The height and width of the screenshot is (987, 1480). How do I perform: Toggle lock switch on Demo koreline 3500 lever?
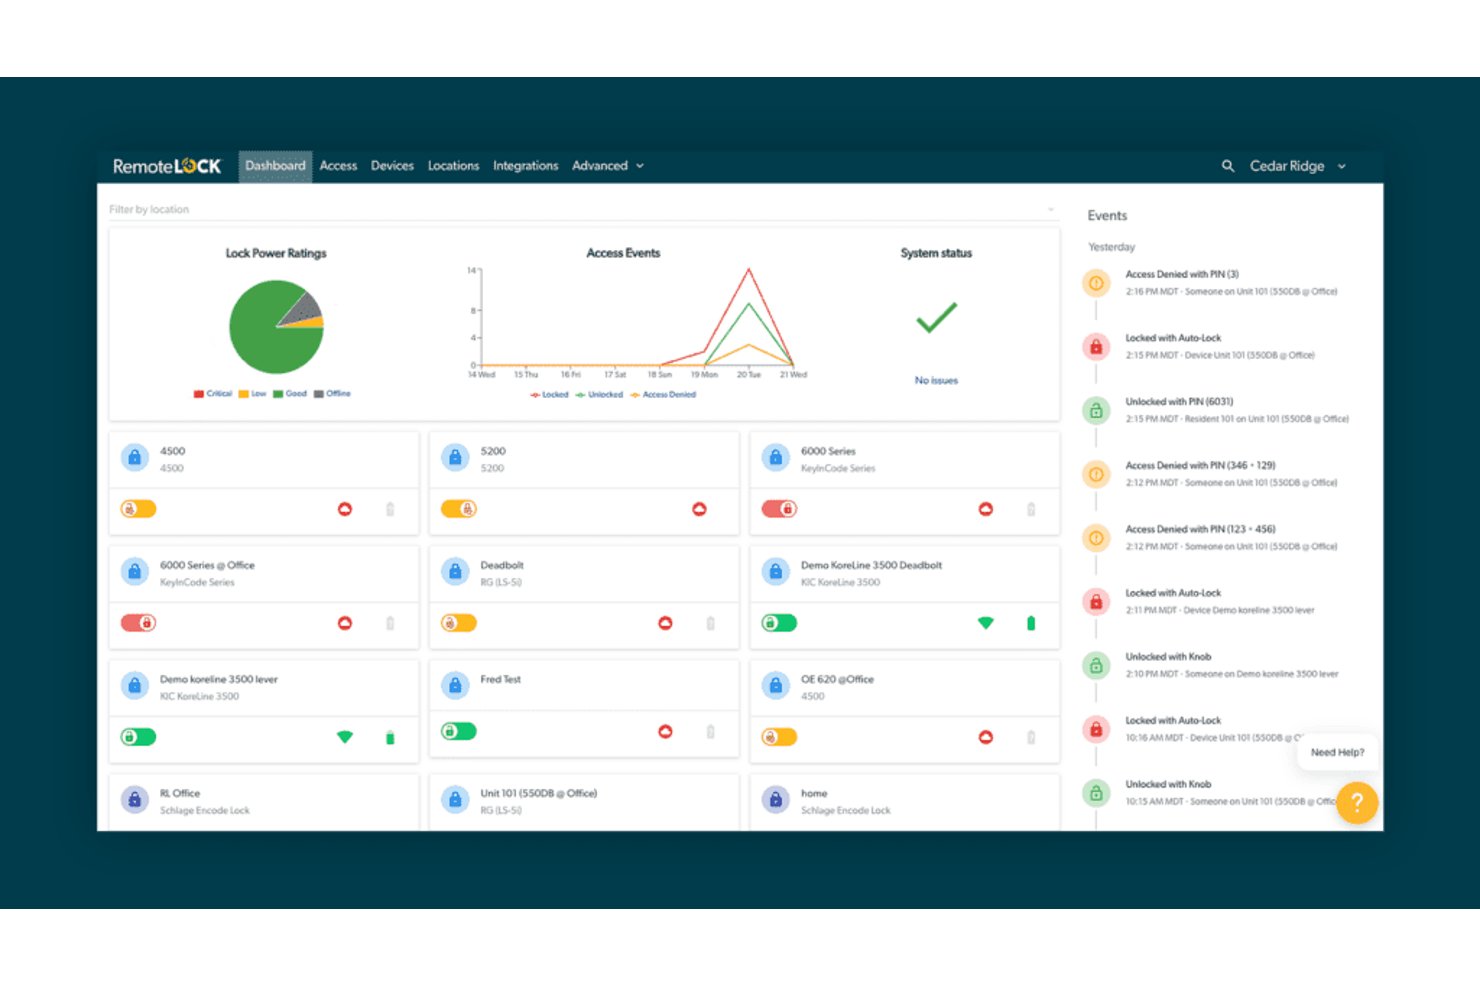pyautogui.click(x=139, y=737)
